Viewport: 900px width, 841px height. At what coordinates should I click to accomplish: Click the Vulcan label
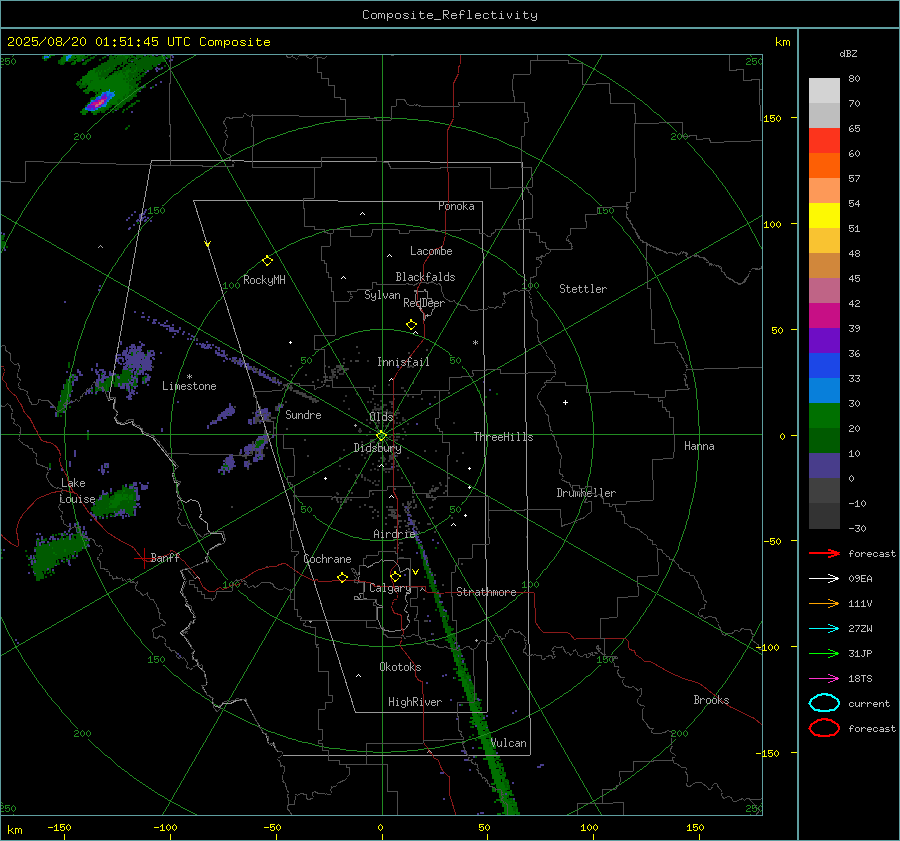coord(509,743)
